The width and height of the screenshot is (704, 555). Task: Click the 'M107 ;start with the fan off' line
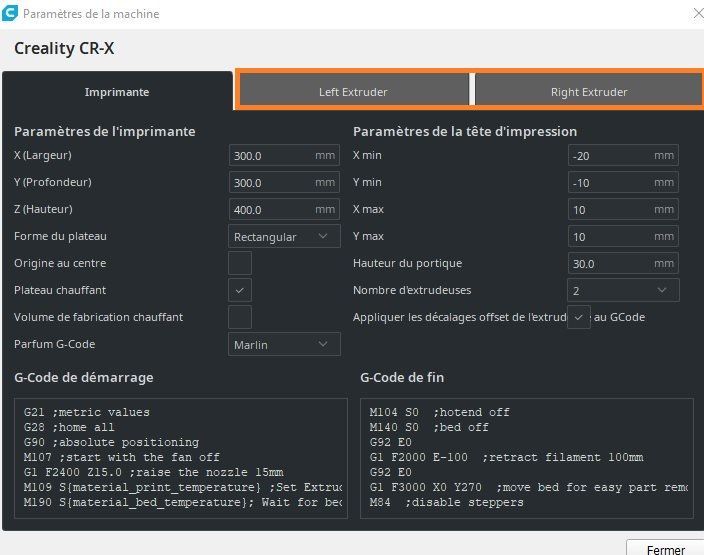tap(122, 457)
